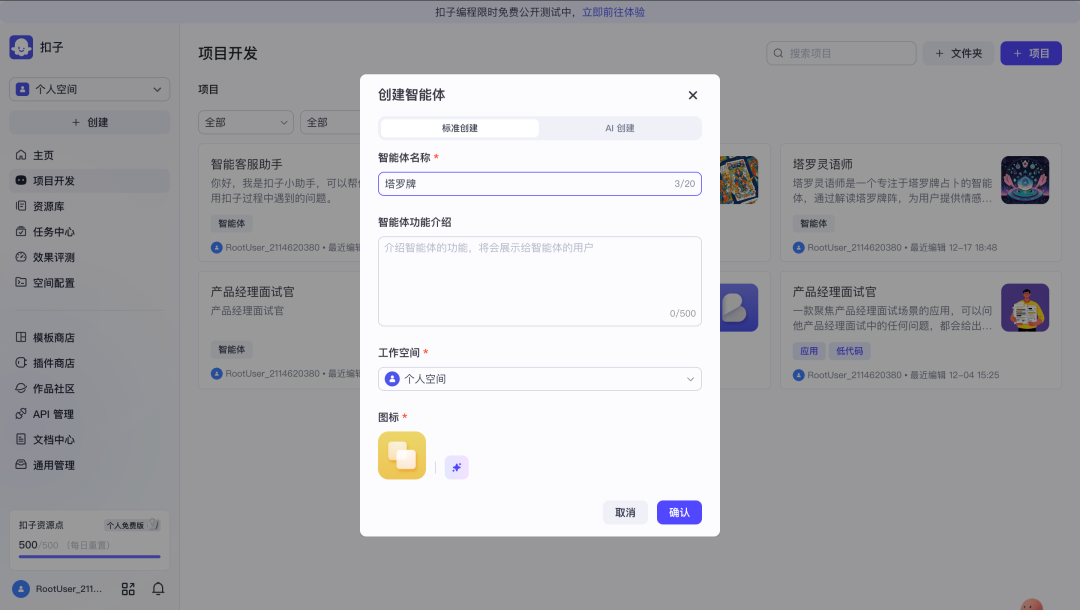Screen dimensions: 1080x610
Task: Open 空间配置 settings entry
Action: [x=90, y=283]
